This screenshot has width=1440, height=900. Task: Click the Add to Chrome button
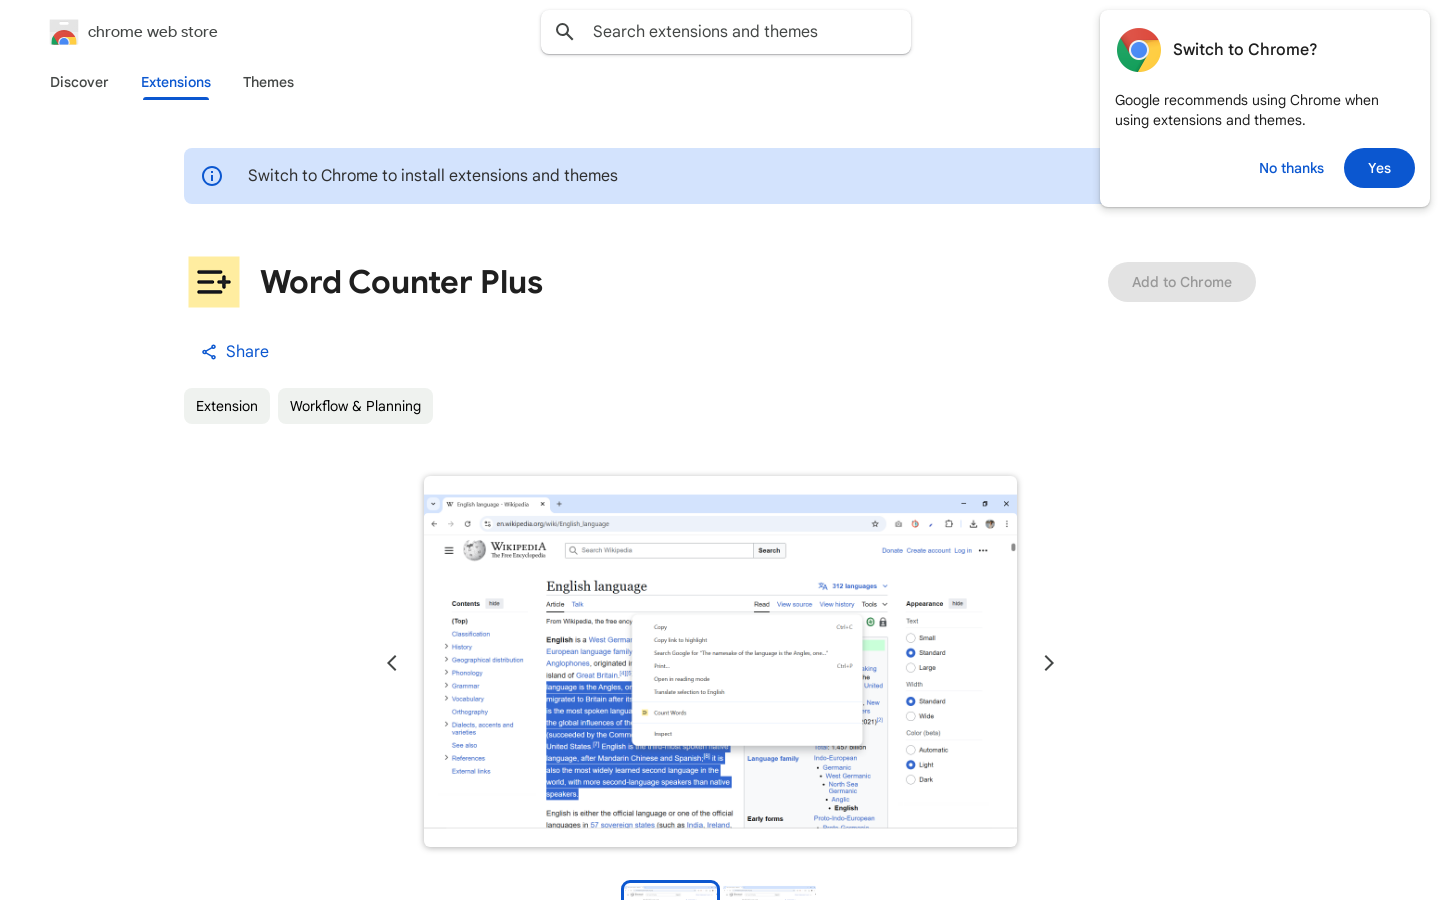(1182, 282)
